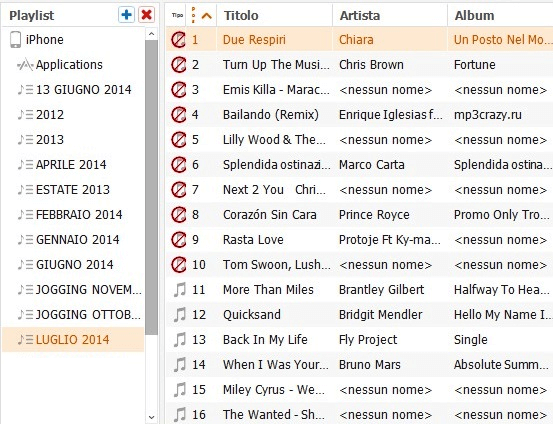Open the Applications icon entry
553x424 pixels.
(x=25, y=65)
